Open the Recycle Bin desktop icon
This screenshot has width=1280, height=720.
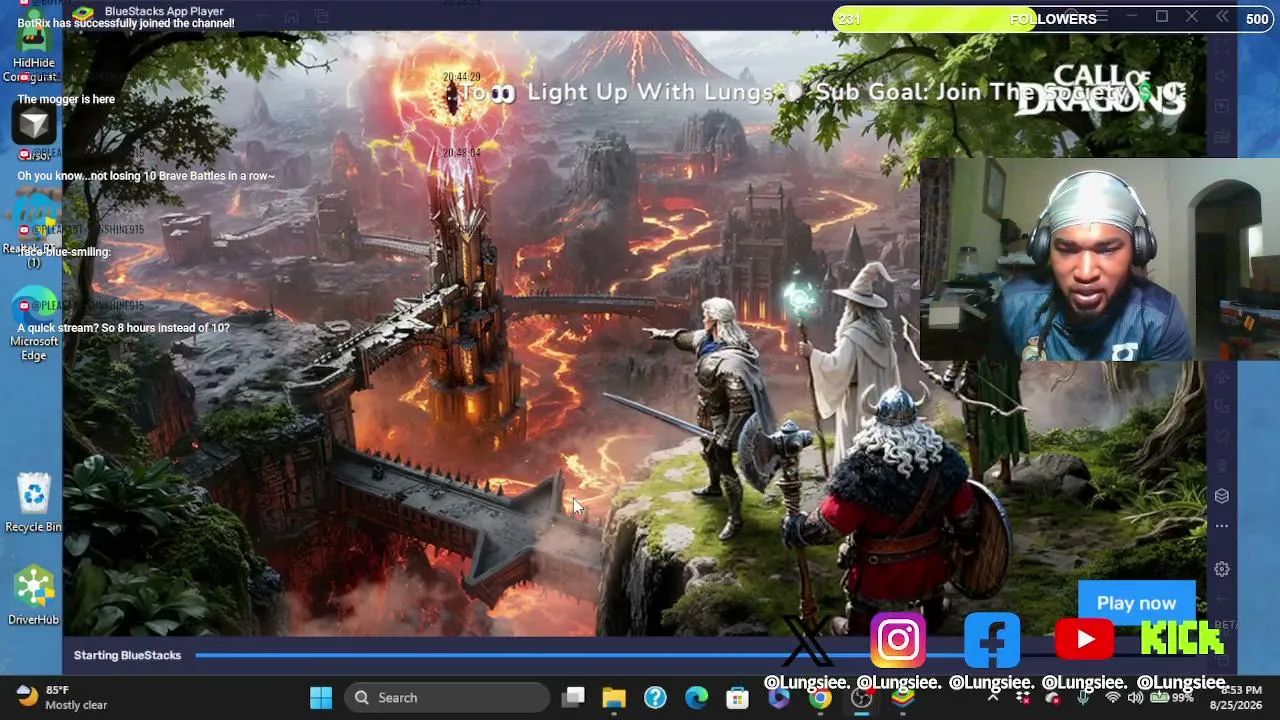point(33,502)
